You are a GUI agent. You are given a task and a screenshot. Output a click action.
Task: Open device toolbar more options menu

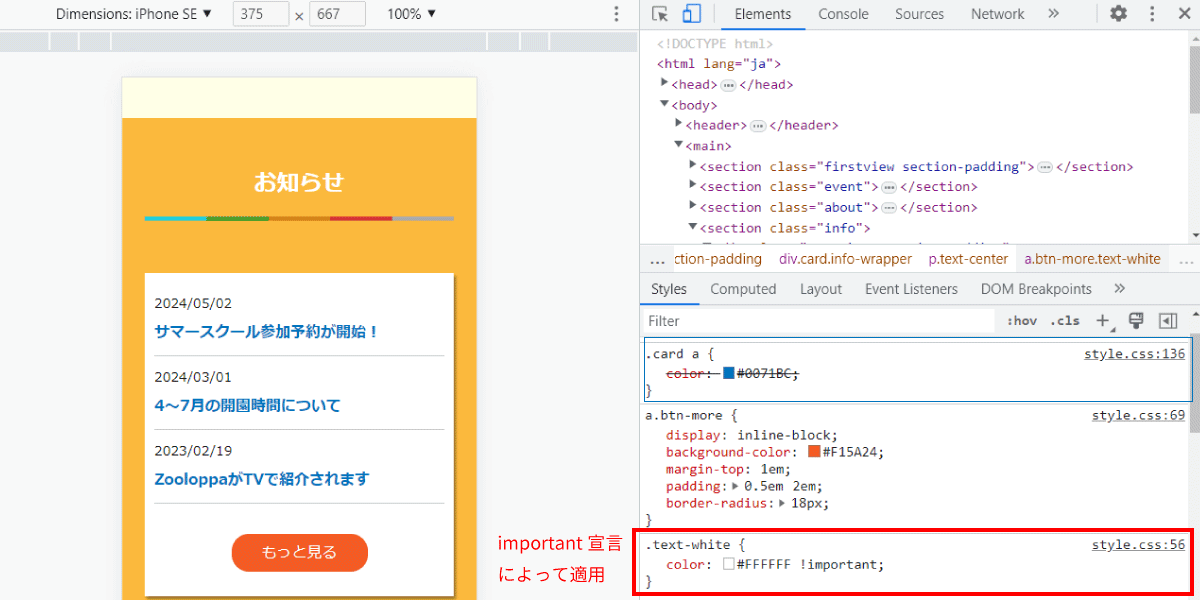click(616, 14)
